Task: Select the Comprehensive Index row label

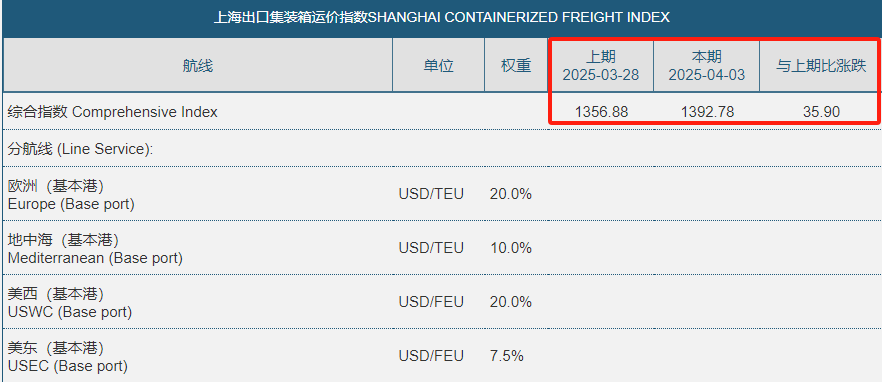Action: tap(112, 112)
